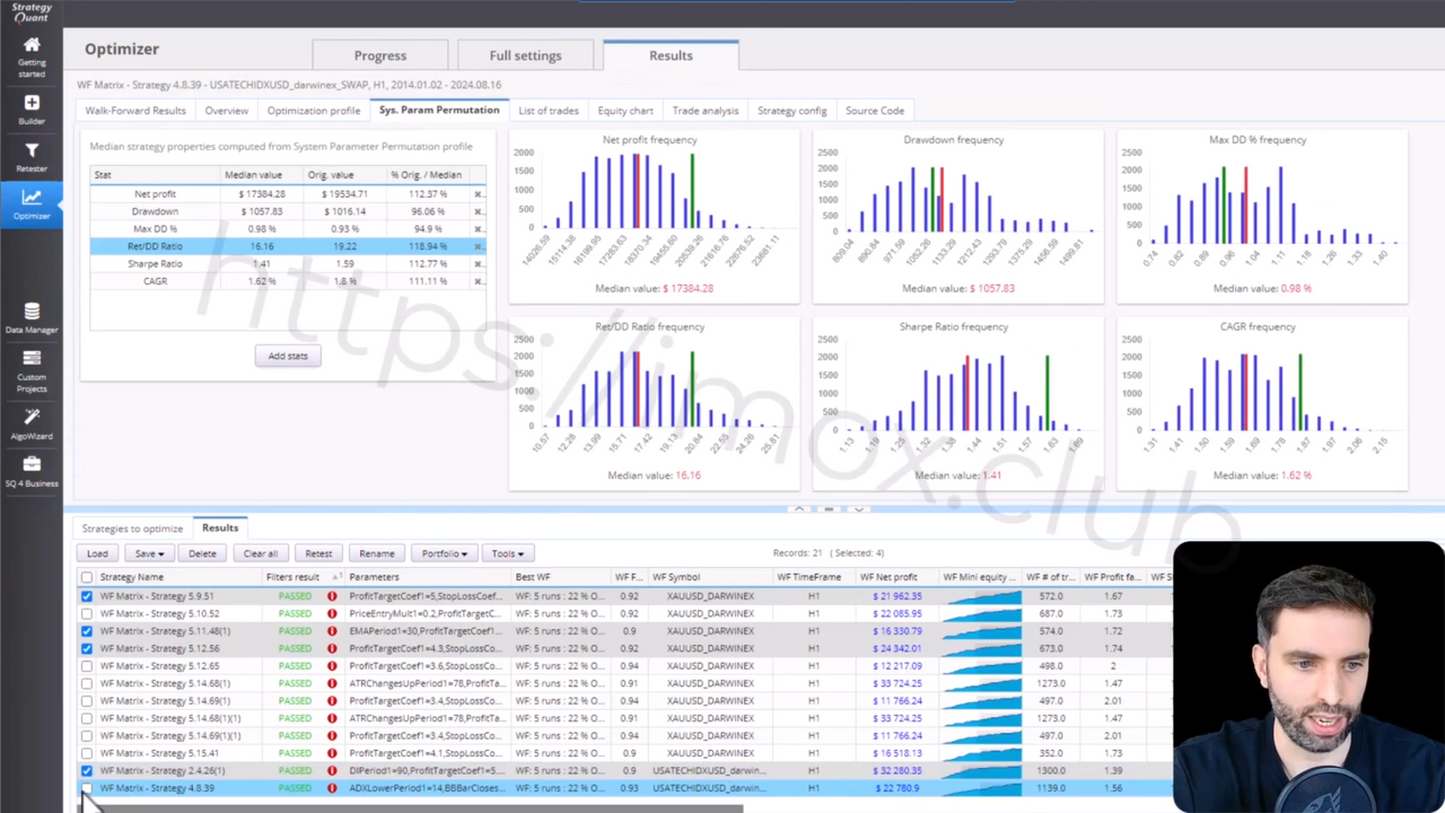Check the Strategy 5.12.65 checkbox
The width and height of the screenshot is (1445, 813).
87,666
